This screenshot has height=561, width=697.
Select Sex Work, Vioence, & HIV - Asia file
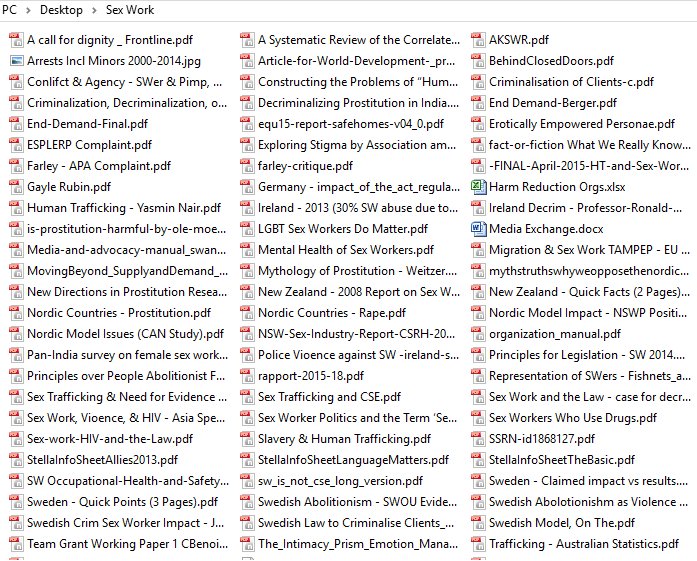tap(126, 418)
